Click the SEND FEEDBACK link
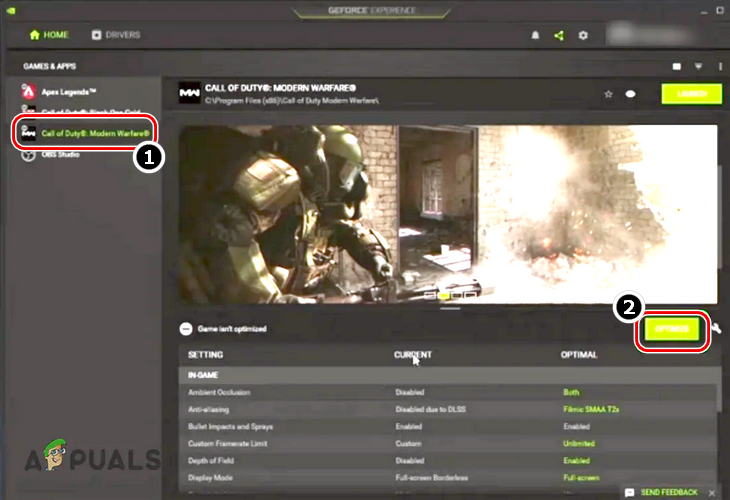This screenshot has height=500, width=730. tap(669, 493)
